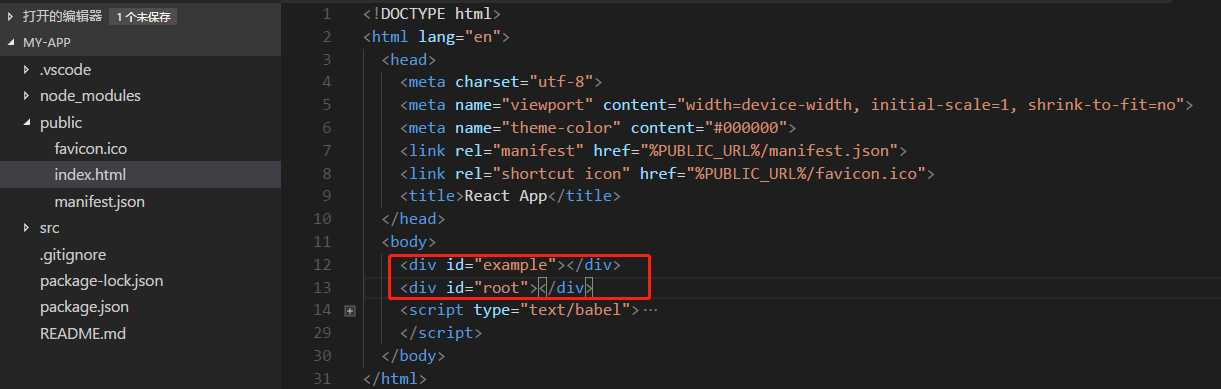
Task: Place cursor in the html lang="en" tag
Action: (x=437, y=37)
